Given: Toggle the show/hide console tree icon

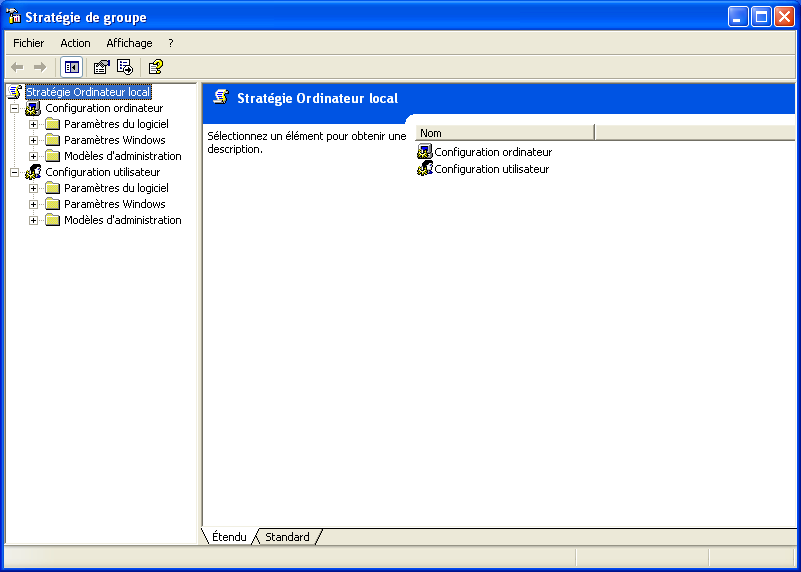Looking at the screenshot, I should [x=72, y=67].
